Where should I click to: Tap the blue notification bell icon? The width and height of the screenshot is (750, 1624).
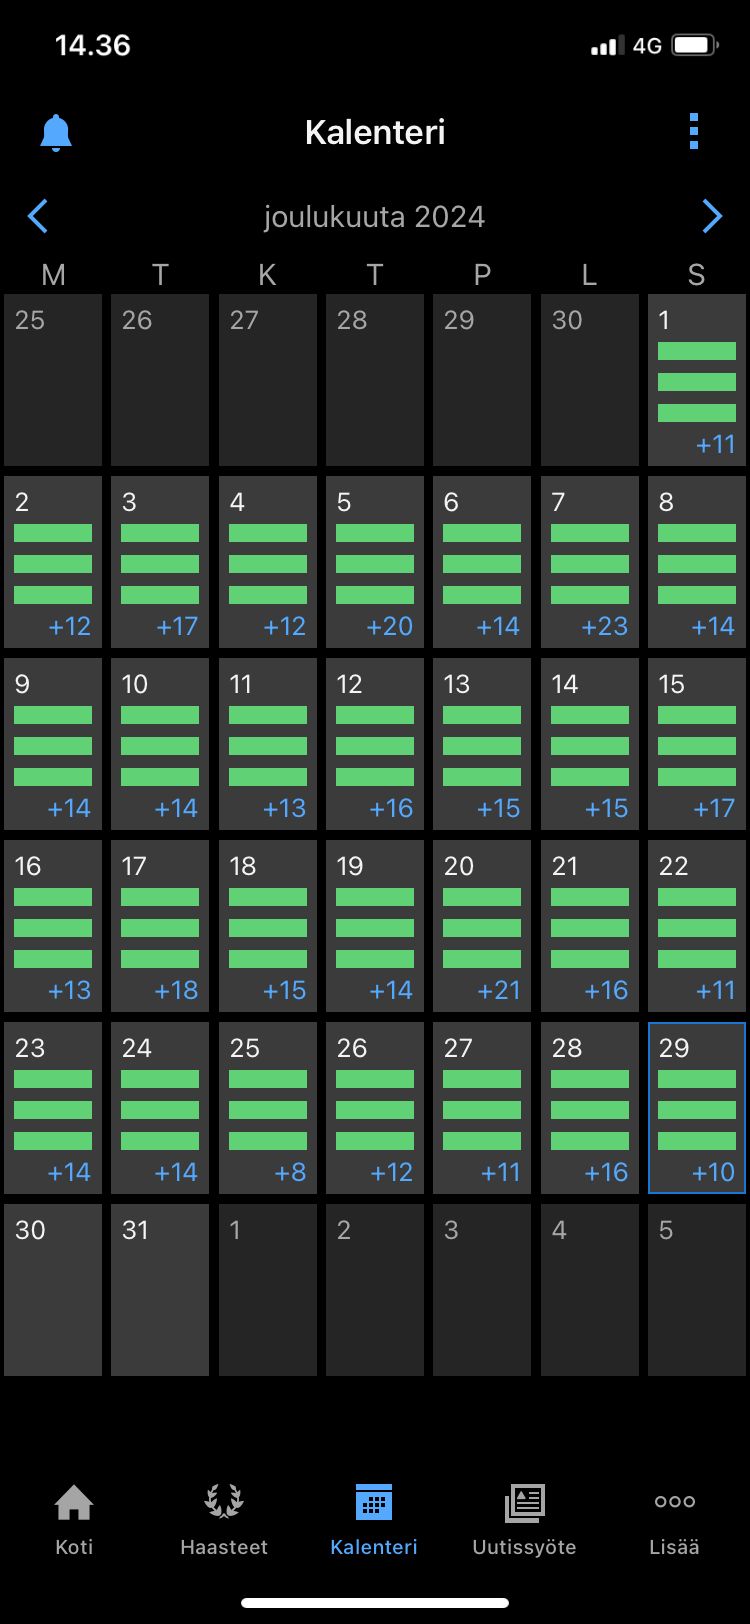[x=56, y=133]
